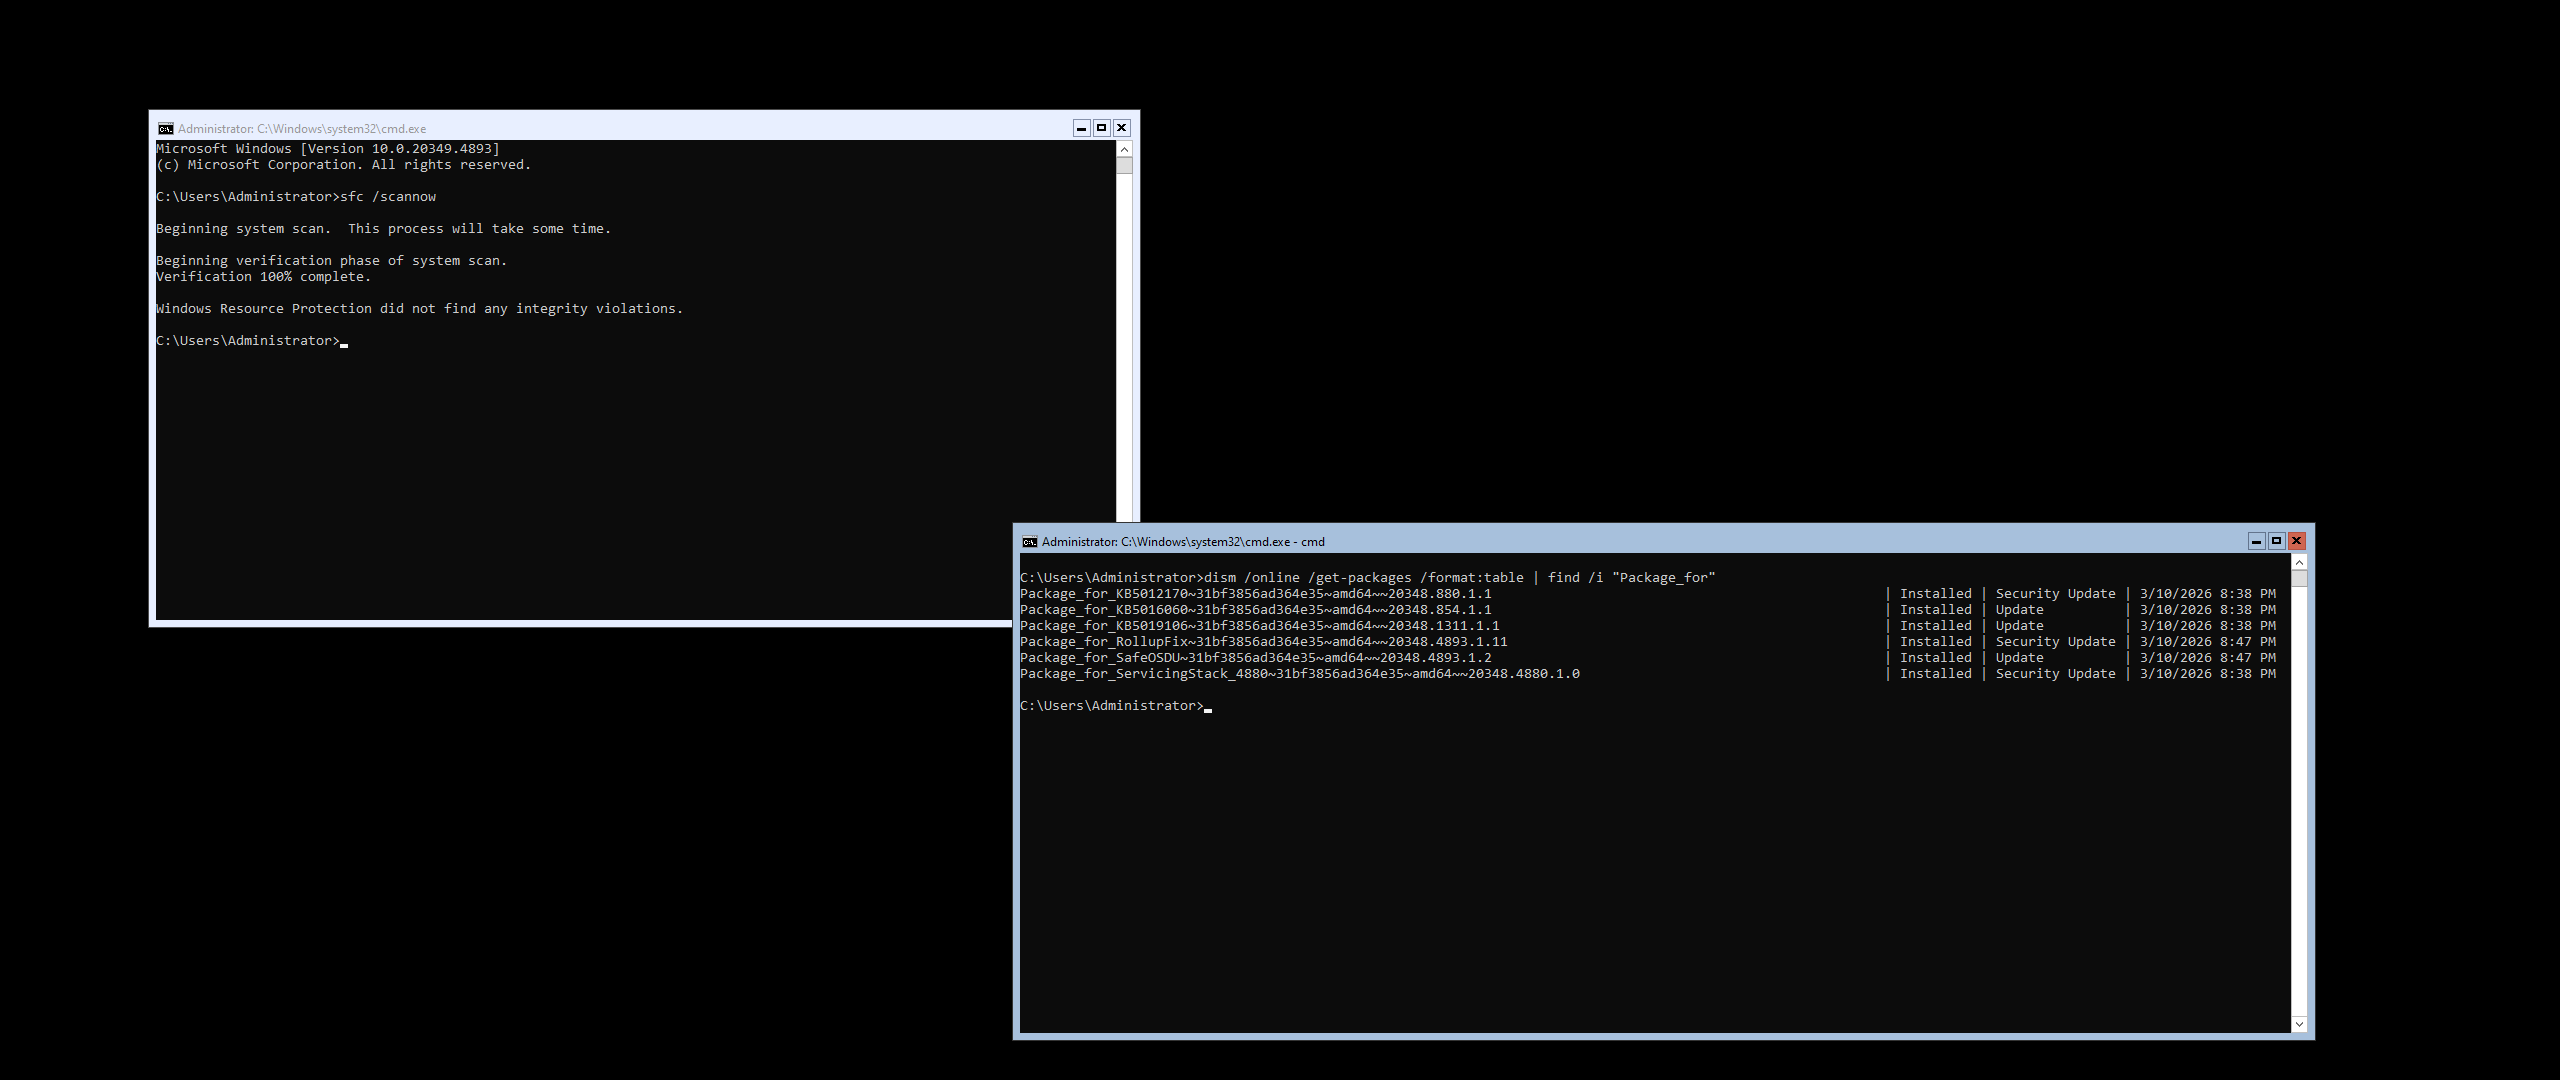Click the prompt cursor in the dism window
The width and height of the screenshot is (2560, 1080).
tap(1208, 707)
